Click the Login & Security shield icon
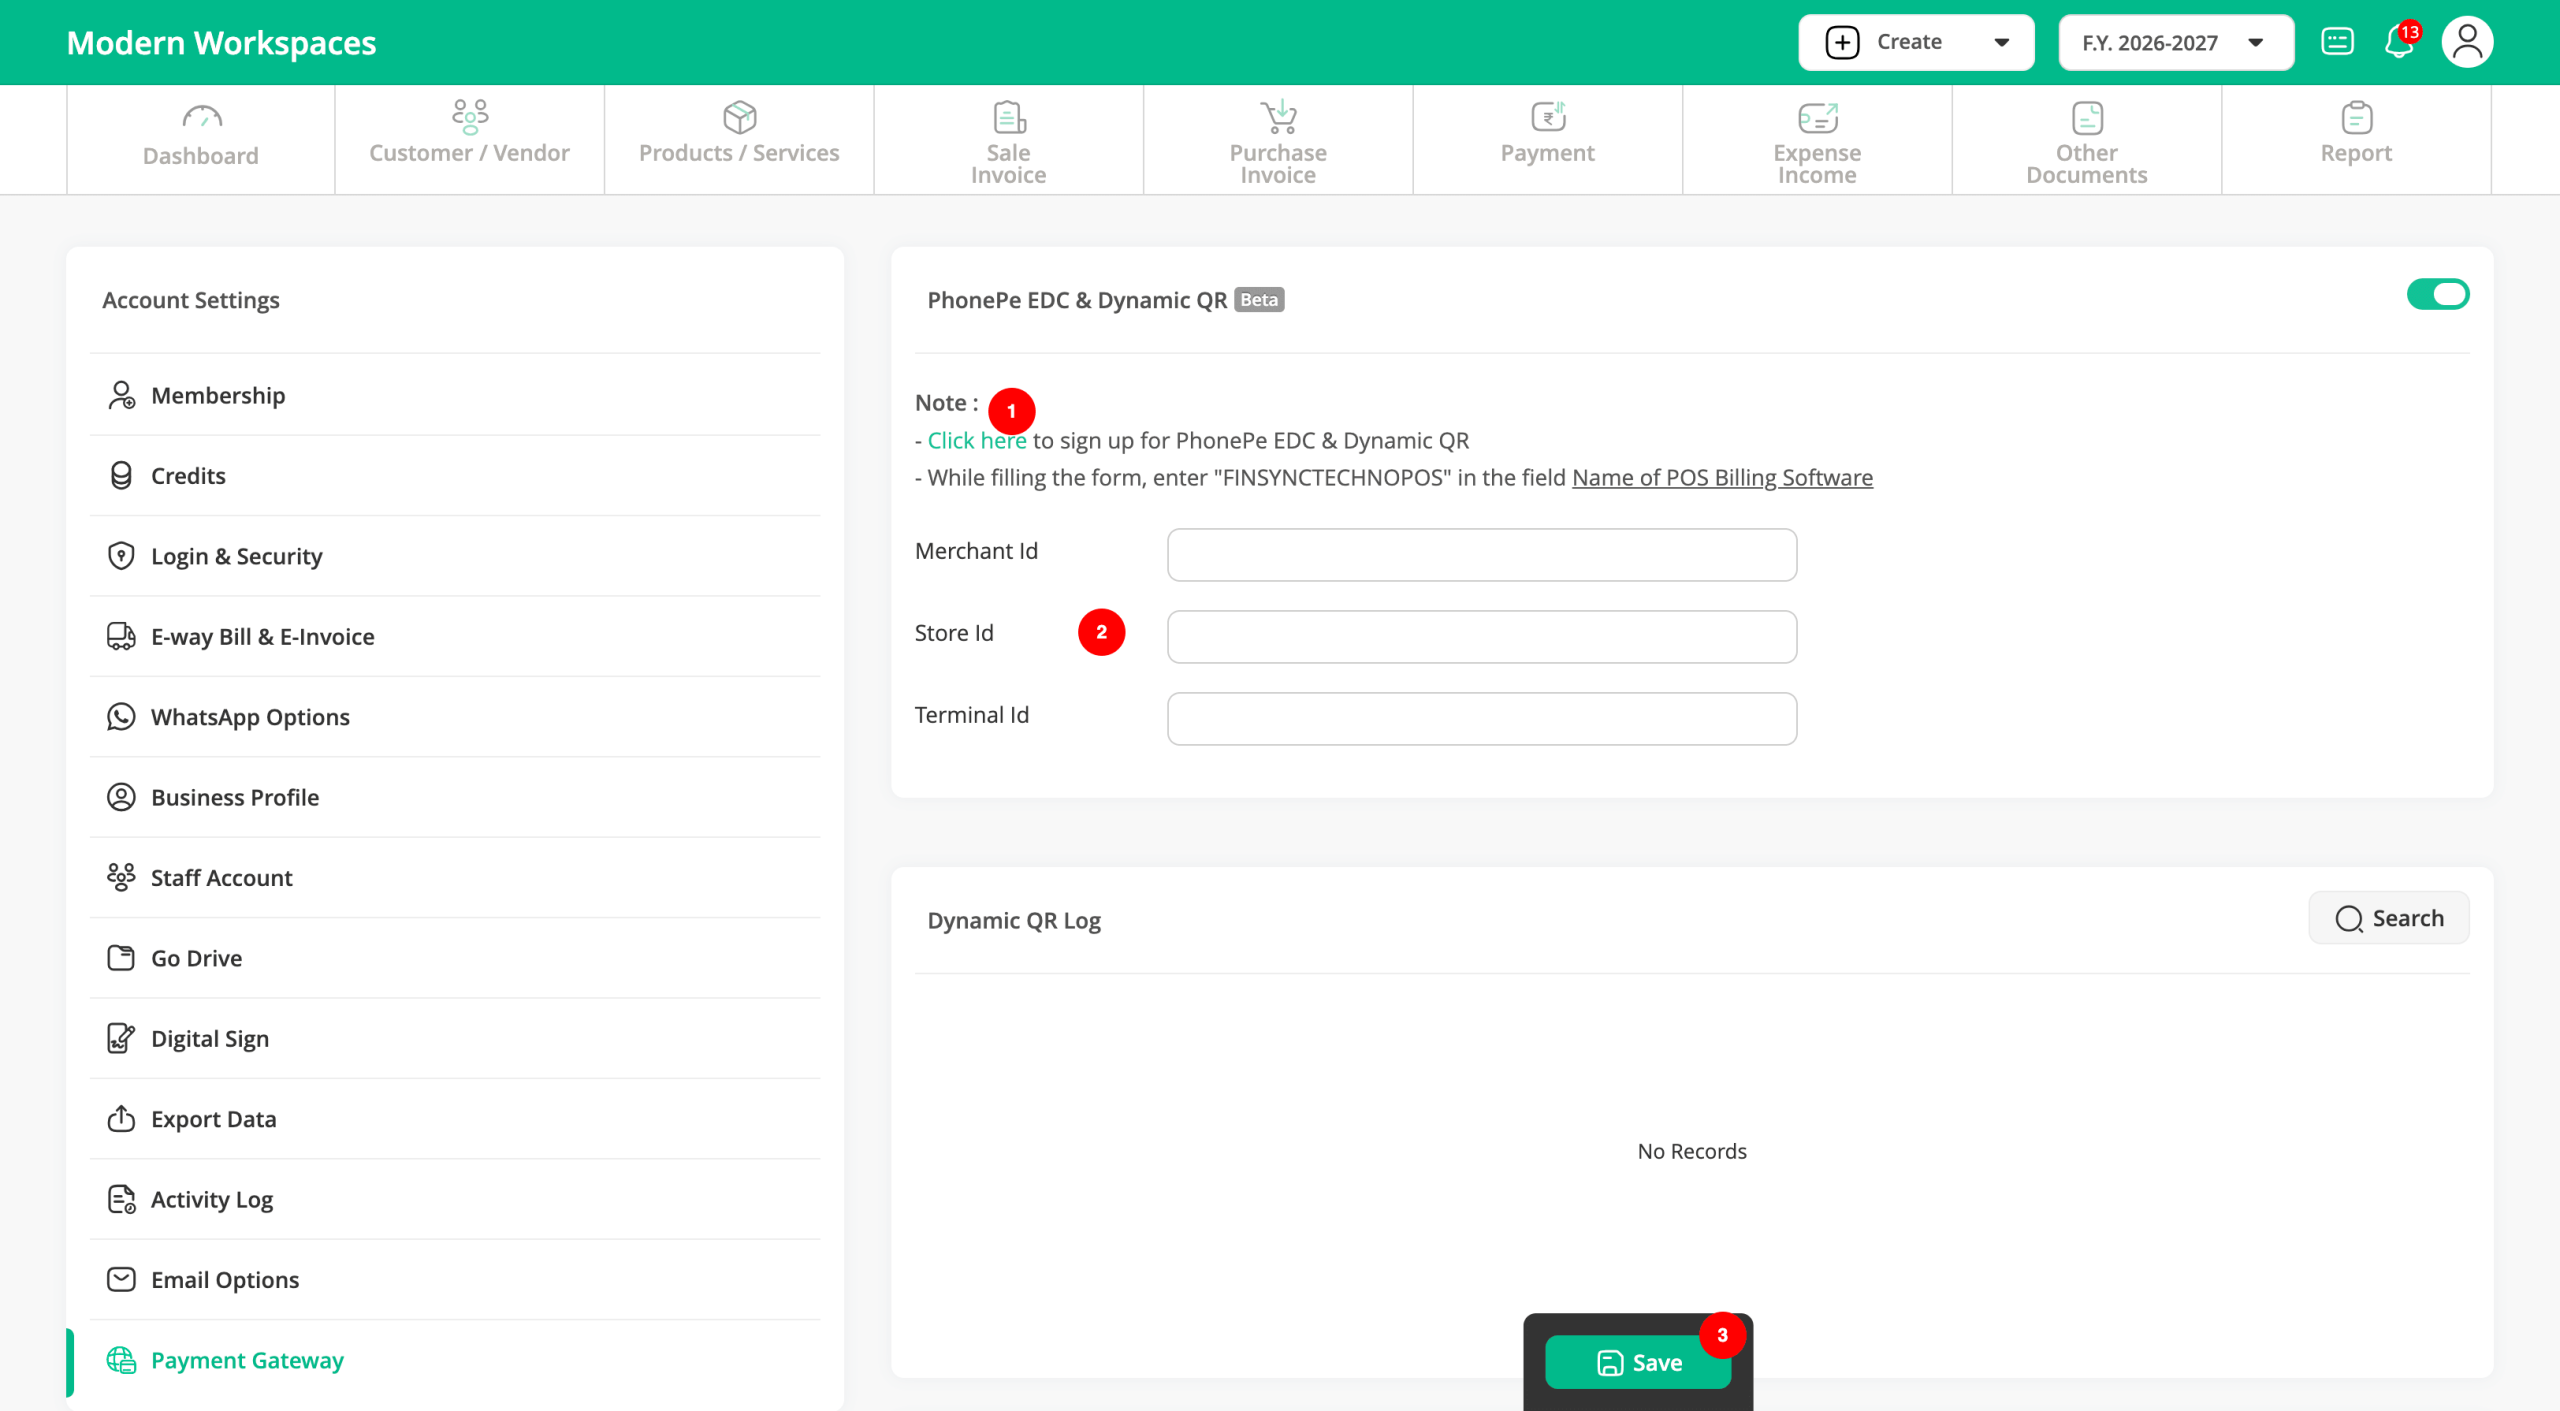 pos(121,556)
